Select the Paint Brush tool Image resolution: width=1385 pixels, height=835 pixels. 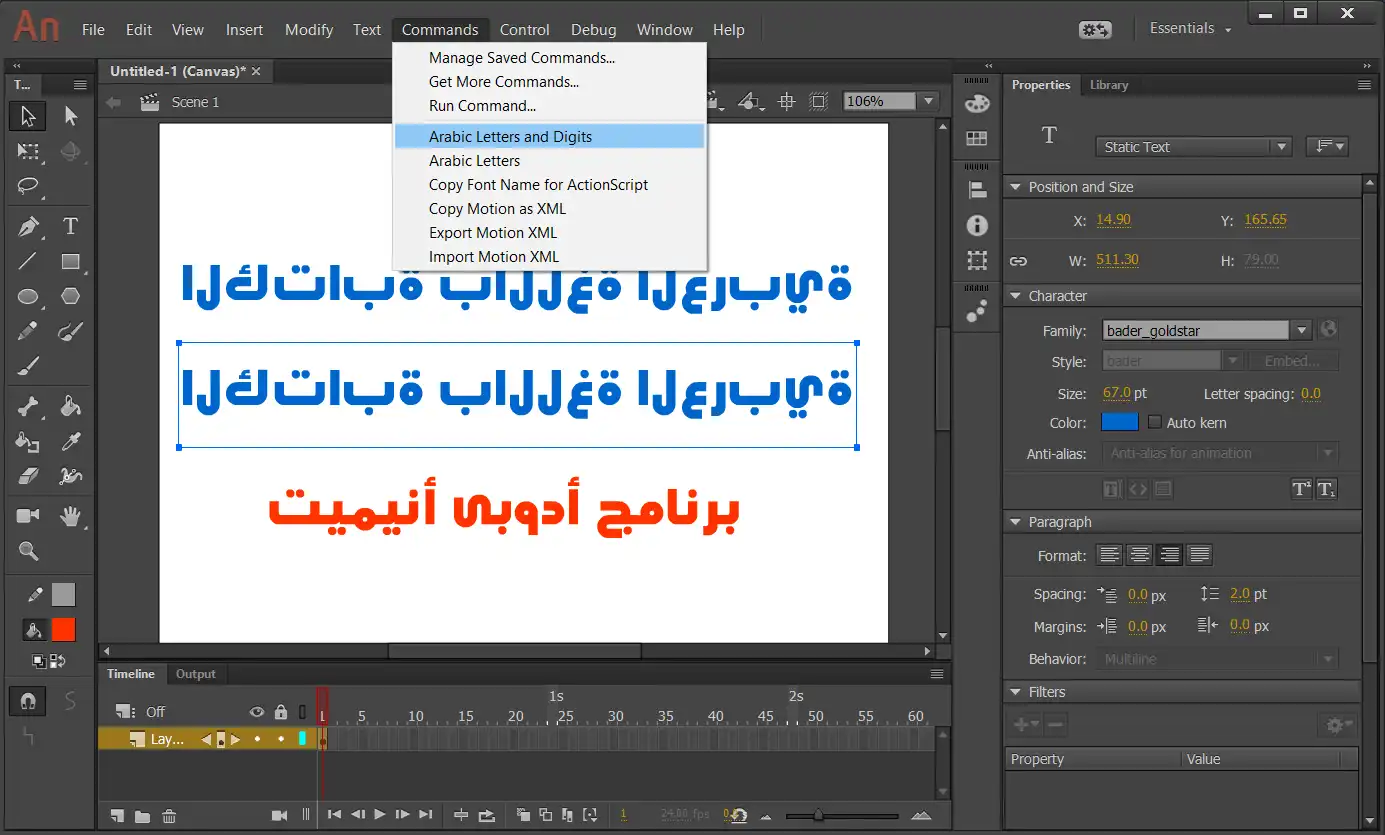(x=70, y=331)
